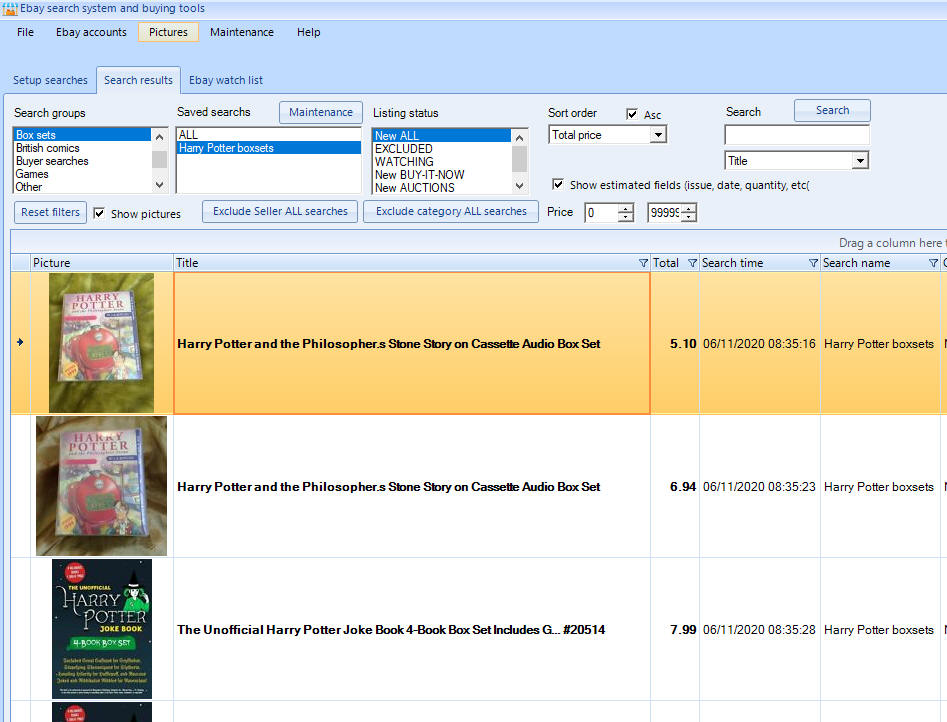
Task: Click the search text input field
Action: pyautogui.click(x=797, y=135)
